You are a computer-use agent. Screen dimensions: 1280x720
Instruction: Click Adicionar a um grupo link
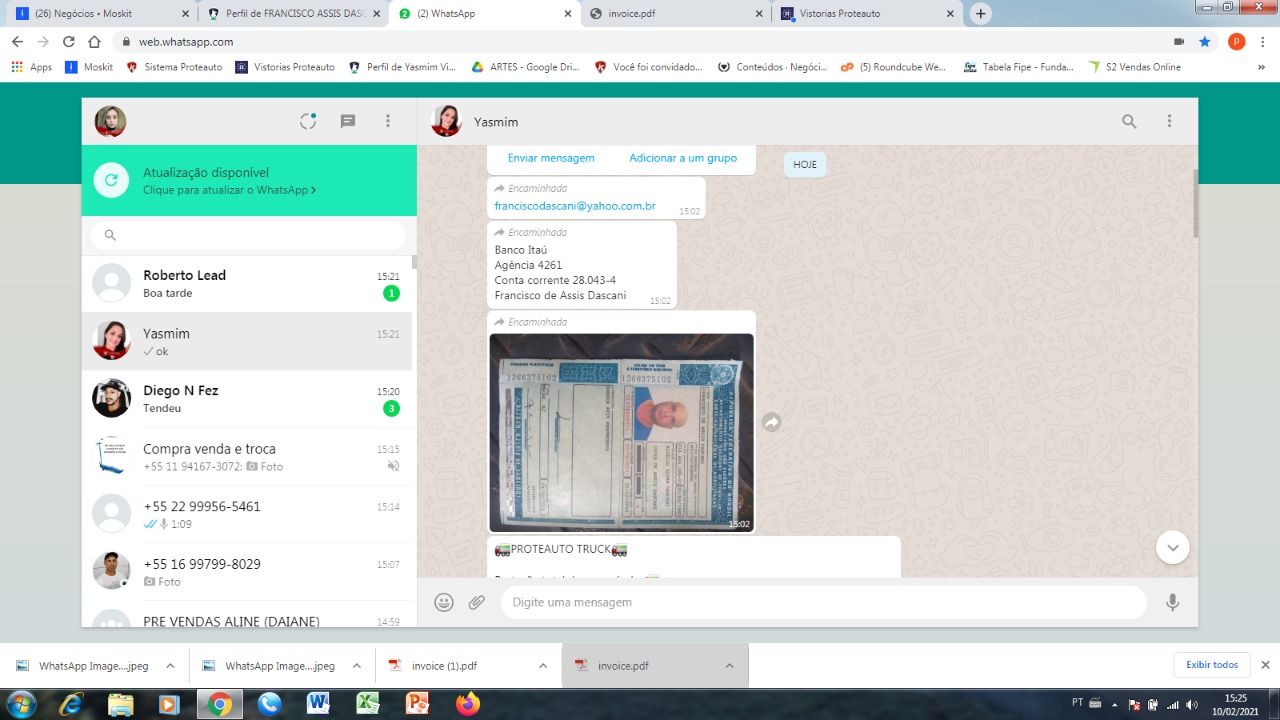tap(683, 158)
